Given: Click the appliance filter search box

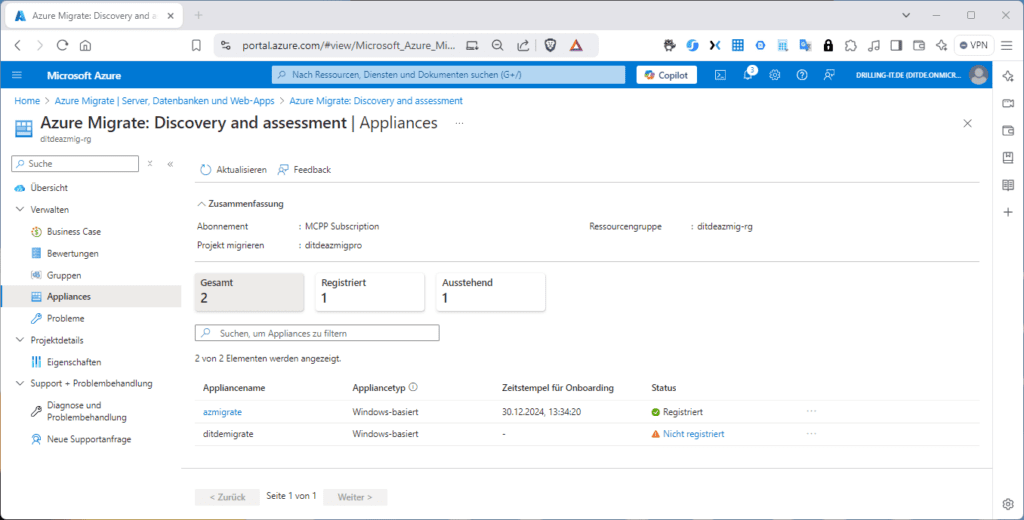Looking at the screenshot, I should coord(317,333).
